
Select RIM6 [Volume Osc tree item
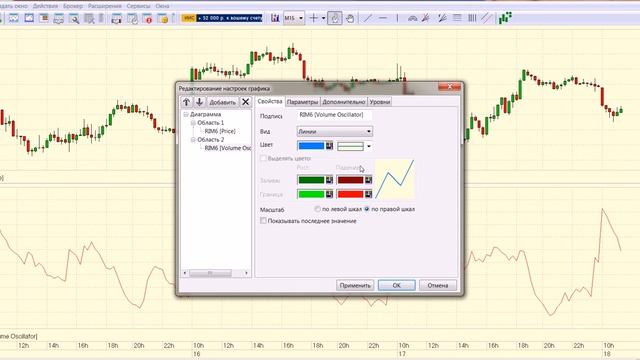228,148
